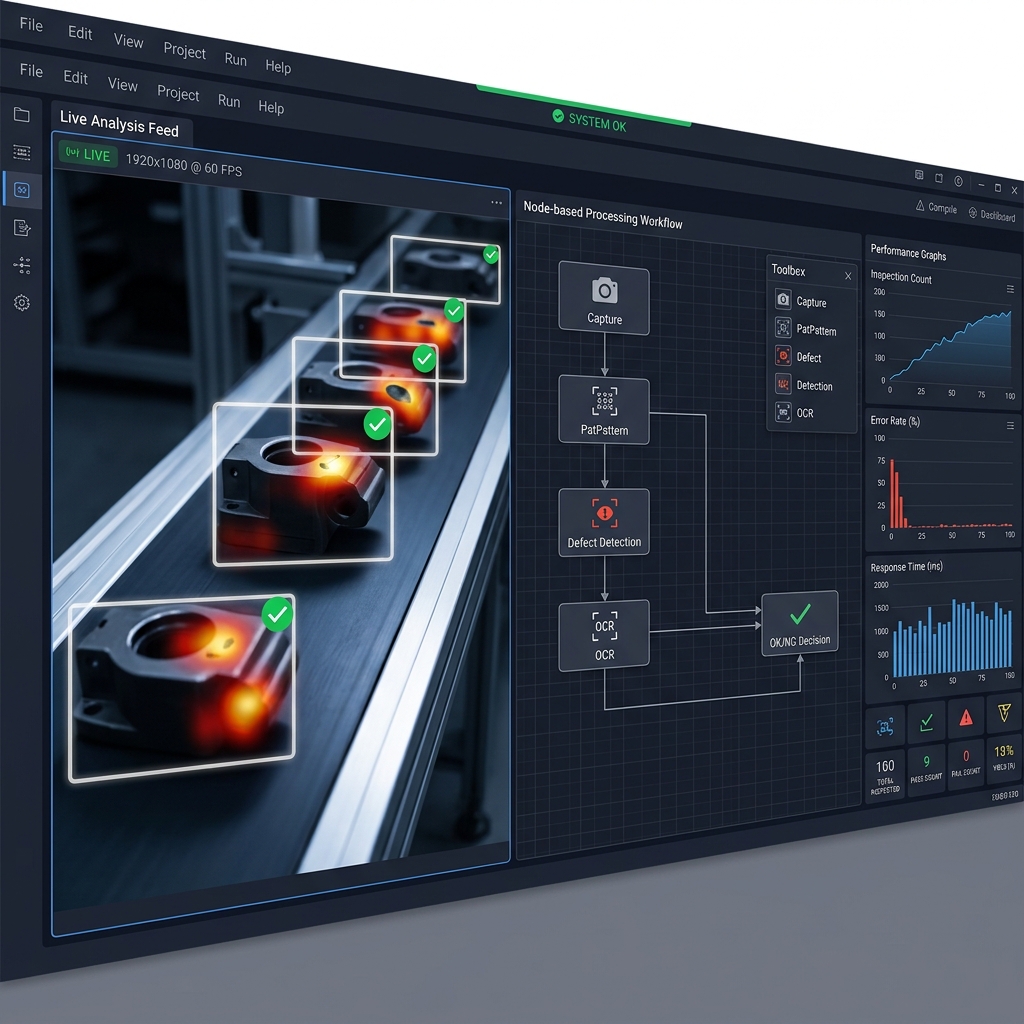Pick the Detection item in Toolbox
This screenshot has width=1024, height=1024.
pos(804,385)
